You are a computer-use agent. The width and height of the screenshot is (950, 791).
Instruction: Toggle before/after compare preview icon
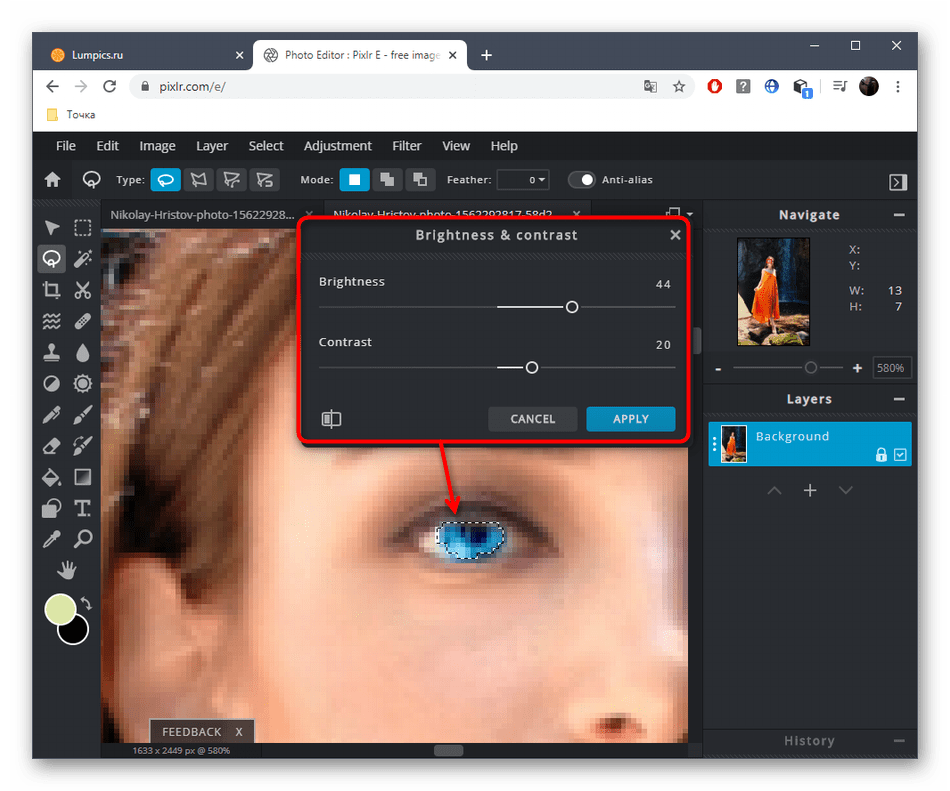click(x=331, y=419)
